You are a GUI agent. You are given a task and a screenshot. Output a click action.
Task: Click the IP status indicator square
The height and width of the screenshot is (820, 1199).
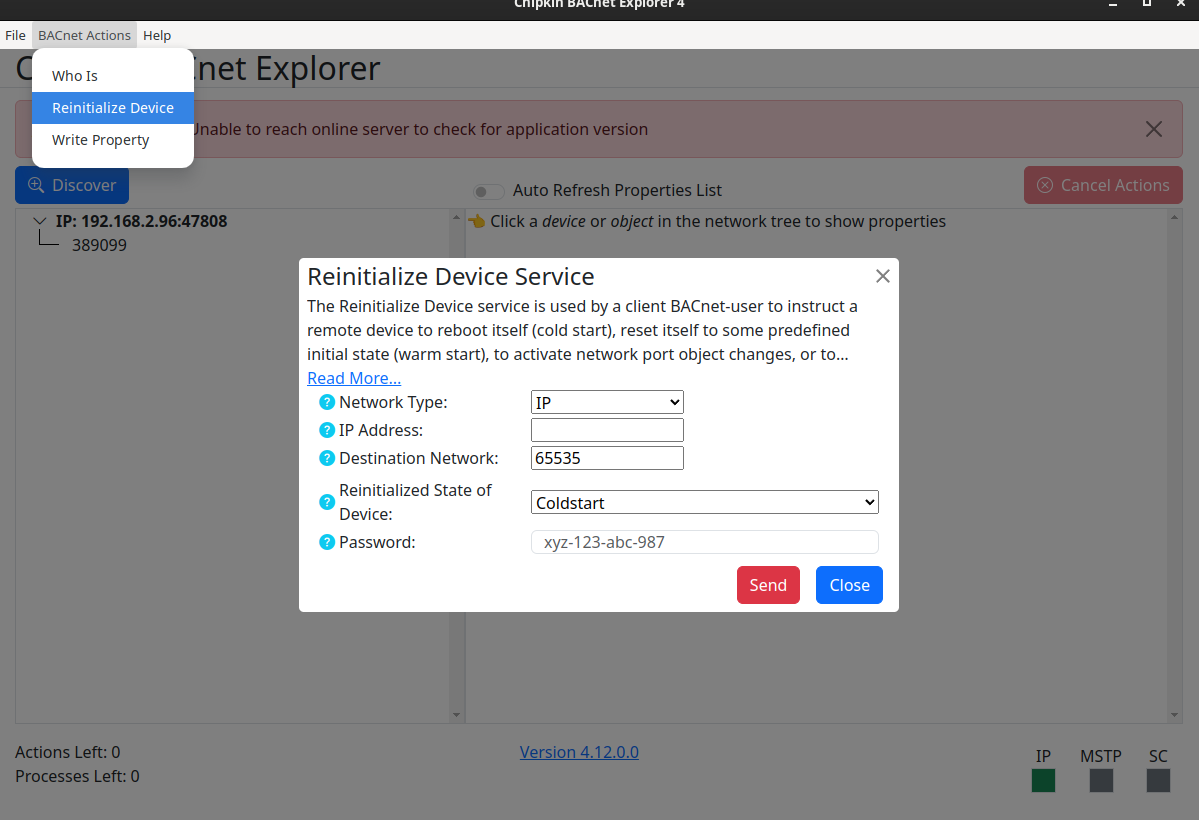1043,780
